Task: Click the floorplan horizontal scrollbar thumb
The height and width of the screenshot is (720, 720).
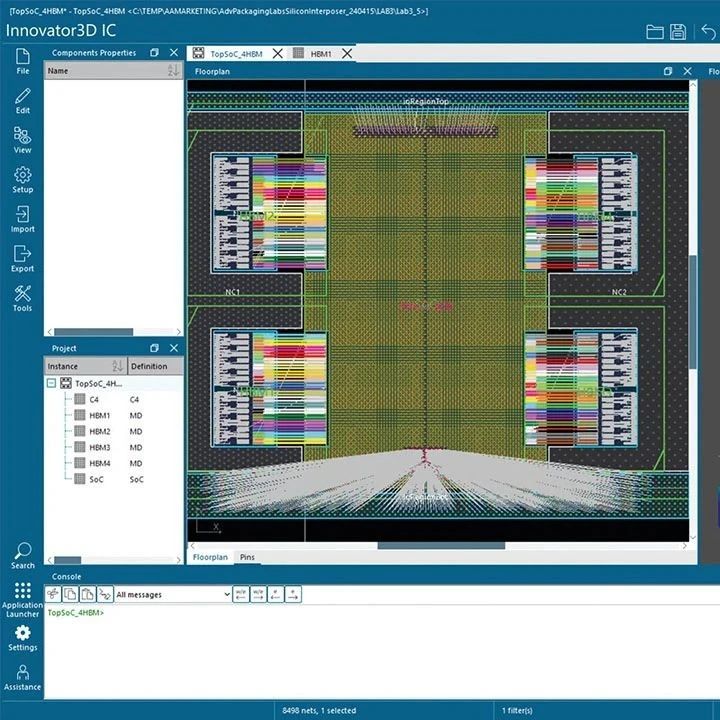Action: (x=441, y=546)
